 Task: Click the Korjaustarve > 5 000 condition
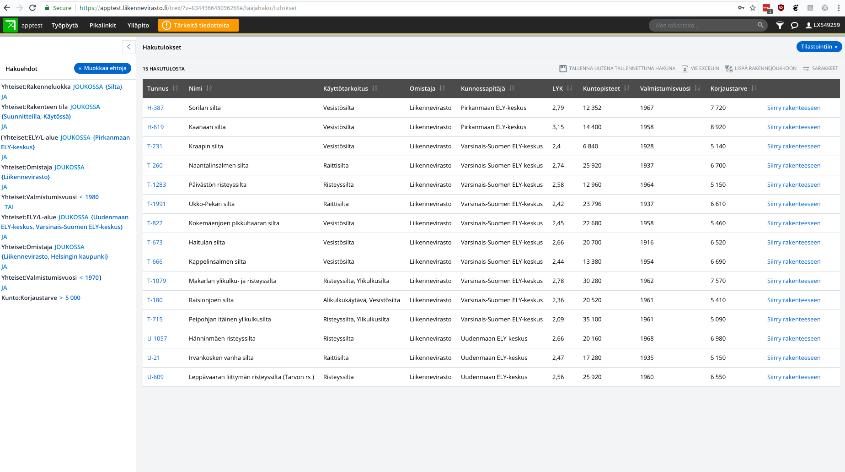(41, 298)
